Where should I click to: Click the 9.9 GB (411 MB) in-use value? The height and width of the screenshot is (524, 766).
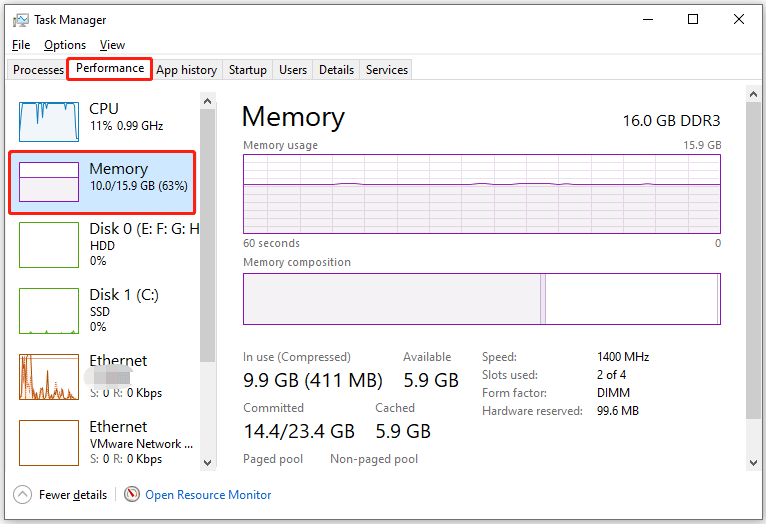point(313,380)
